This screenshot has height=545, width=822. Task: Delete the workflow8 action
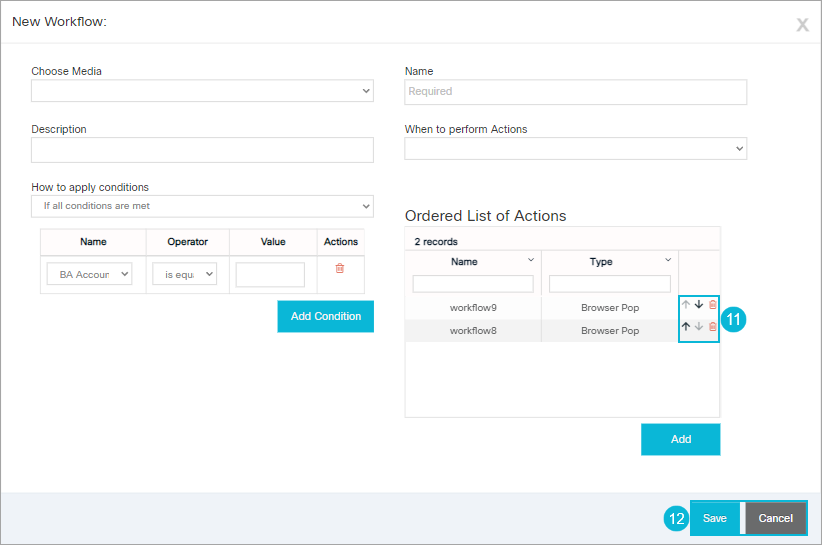click(x=712, y=327)
